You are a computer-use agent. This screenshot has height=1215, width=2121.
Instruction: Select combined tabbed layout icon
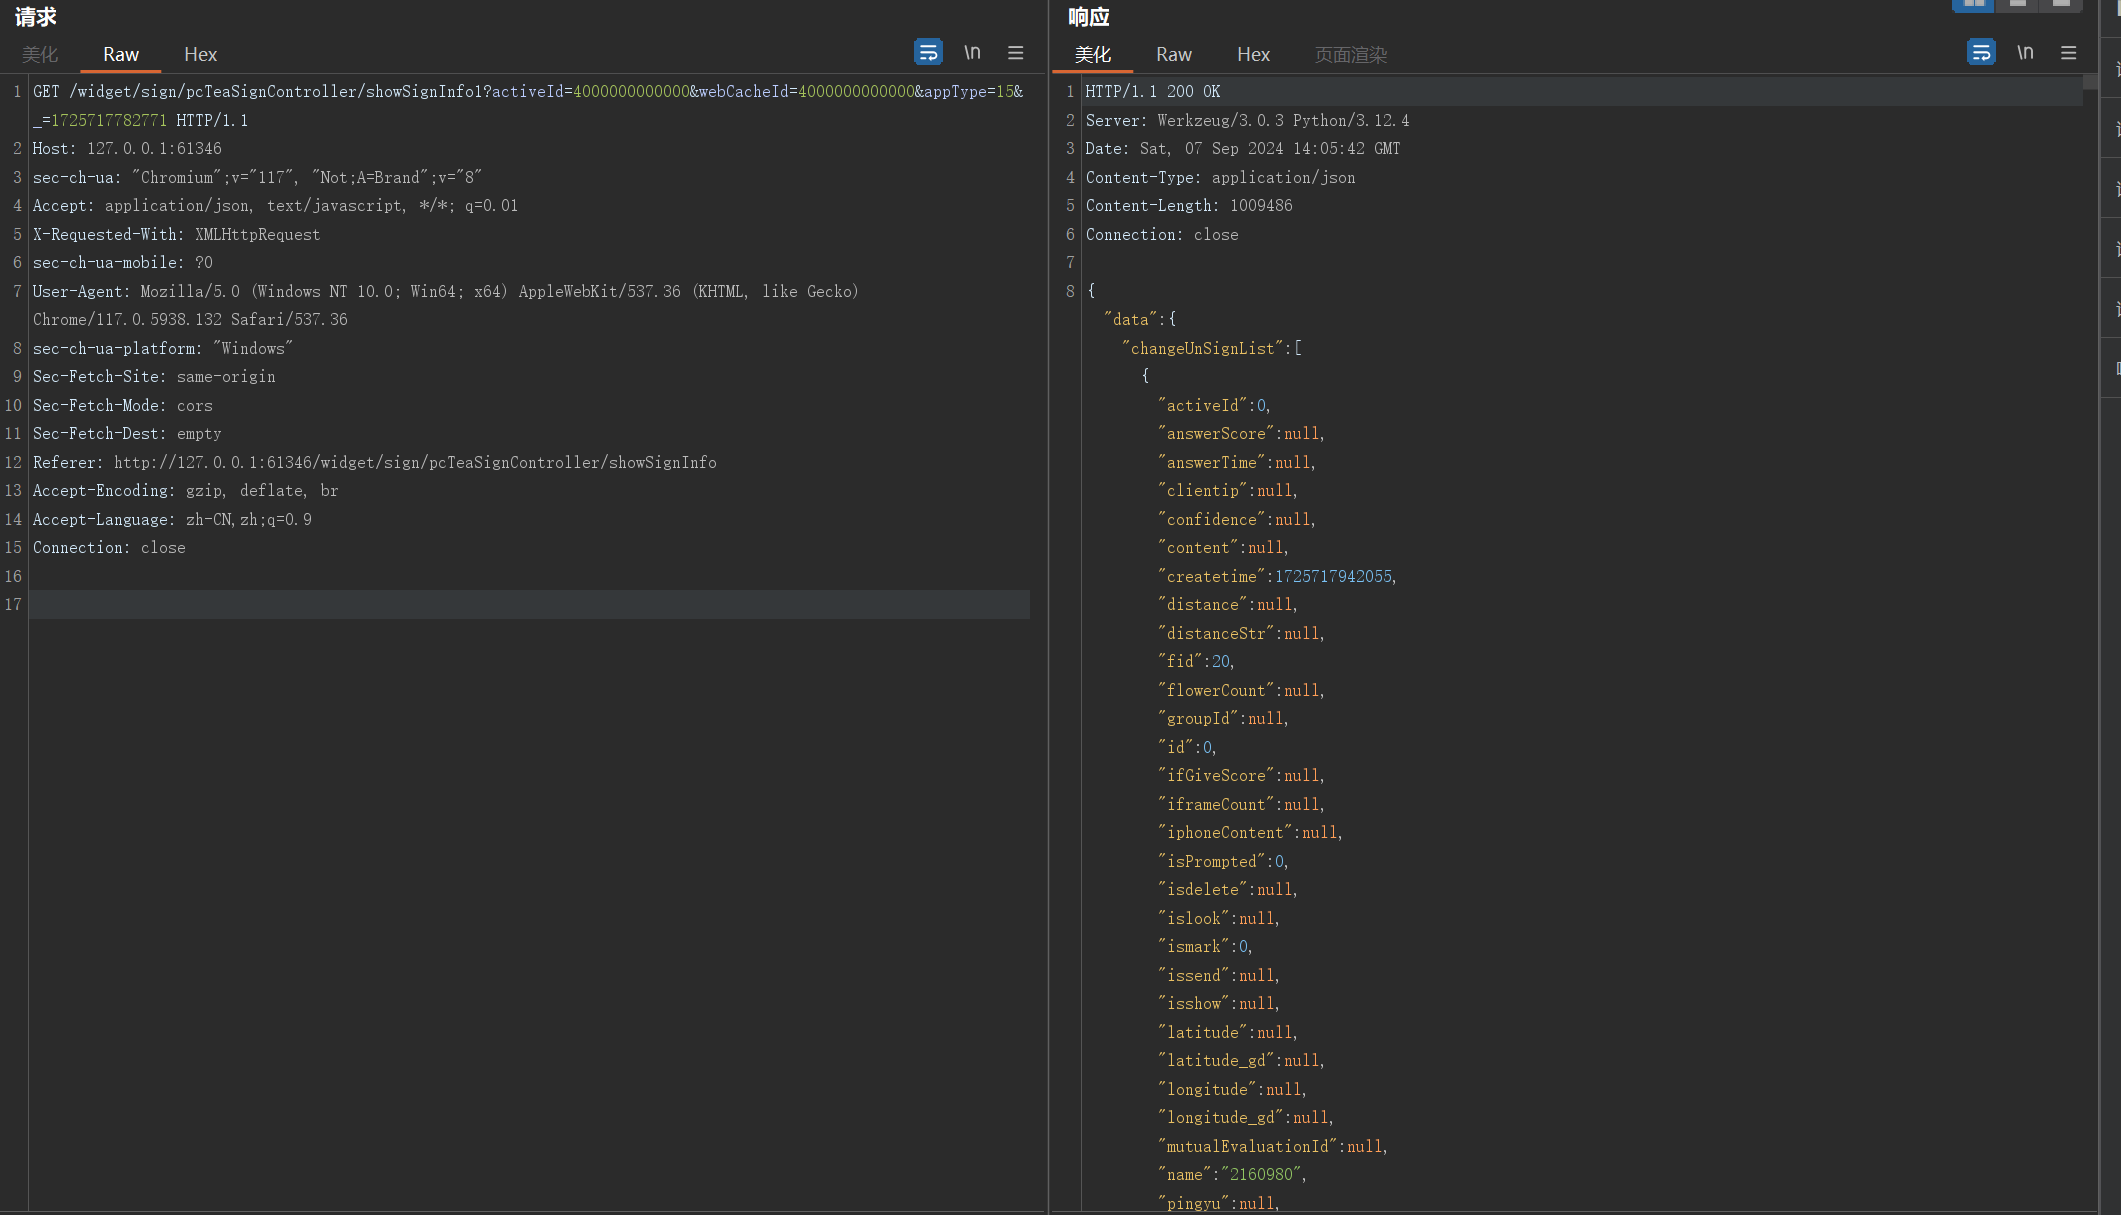click(2060, 4)
